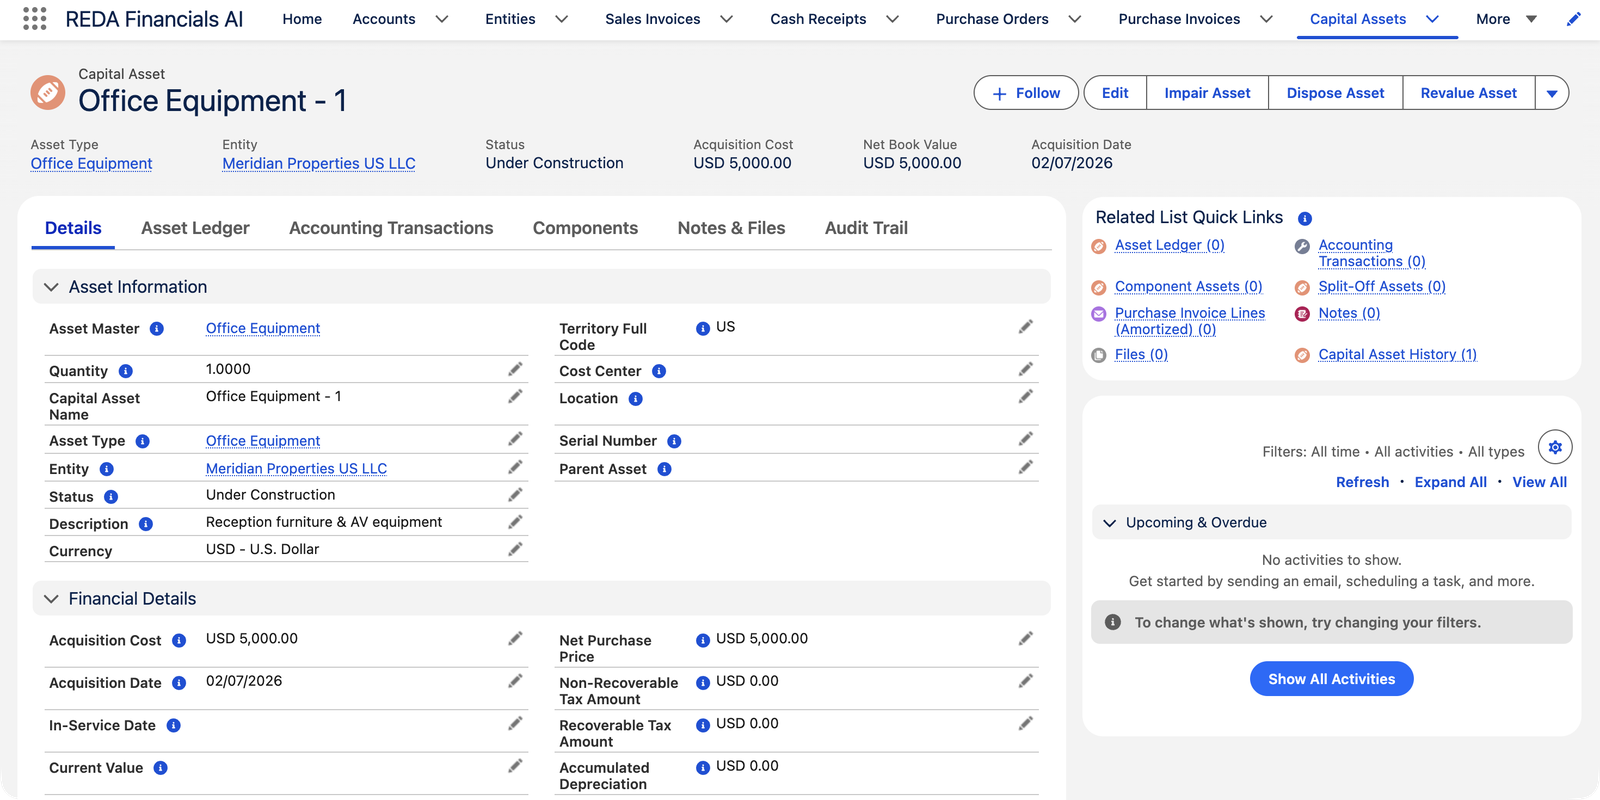Click the pencil icon beside Quantity

(x=515, y=370)
